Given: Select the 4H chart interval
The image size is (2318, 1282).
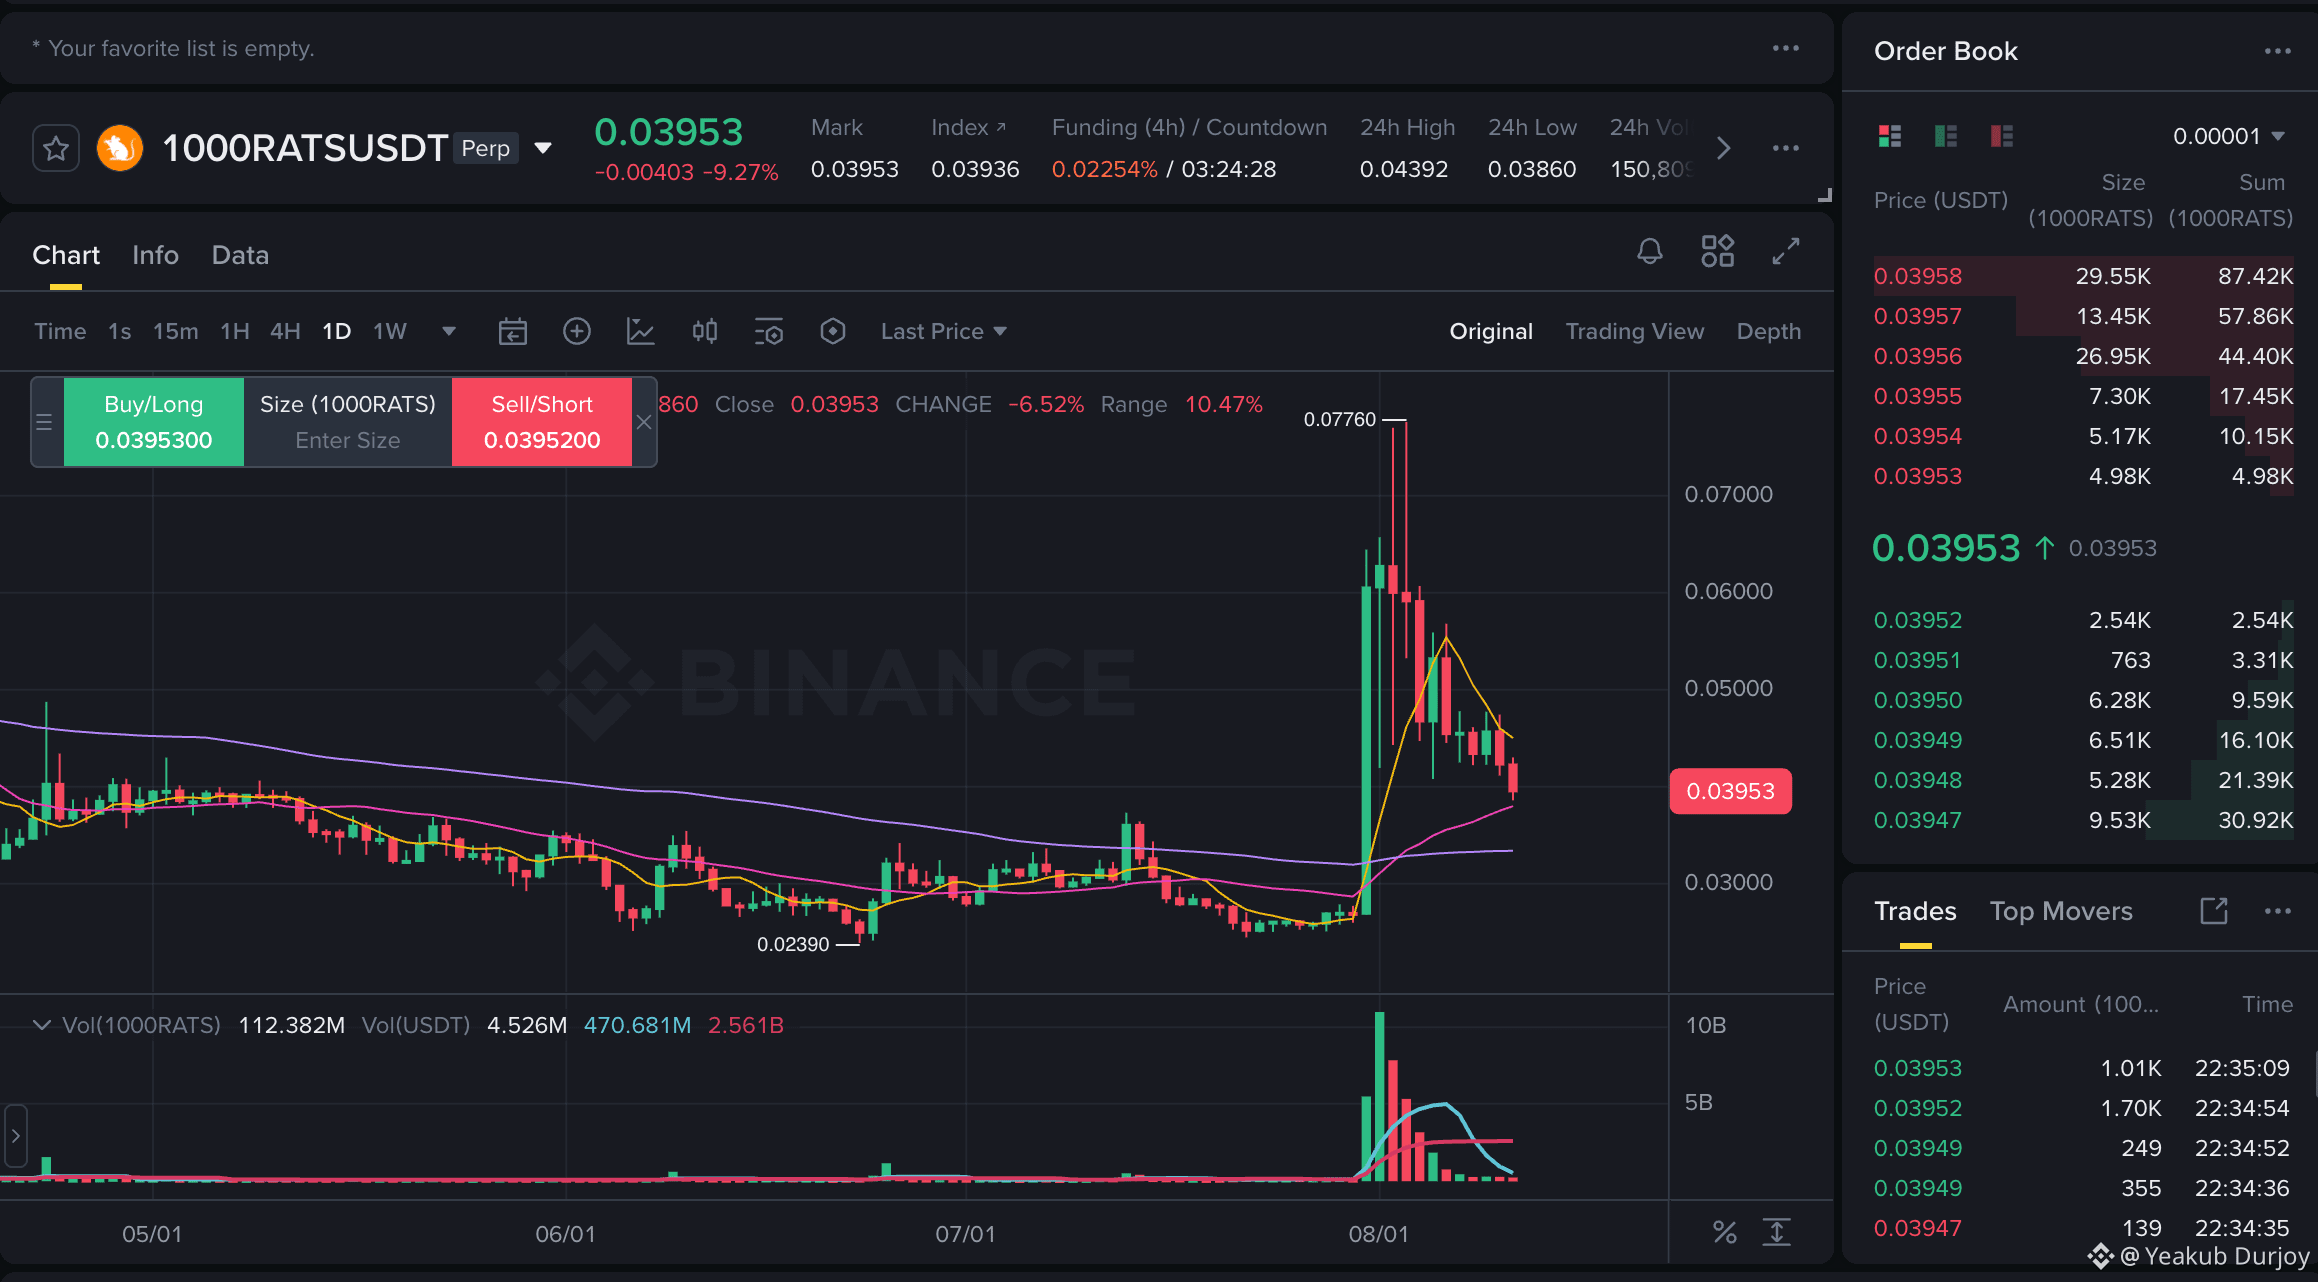Looking at the screenshot, I should [x=286, y=331].
